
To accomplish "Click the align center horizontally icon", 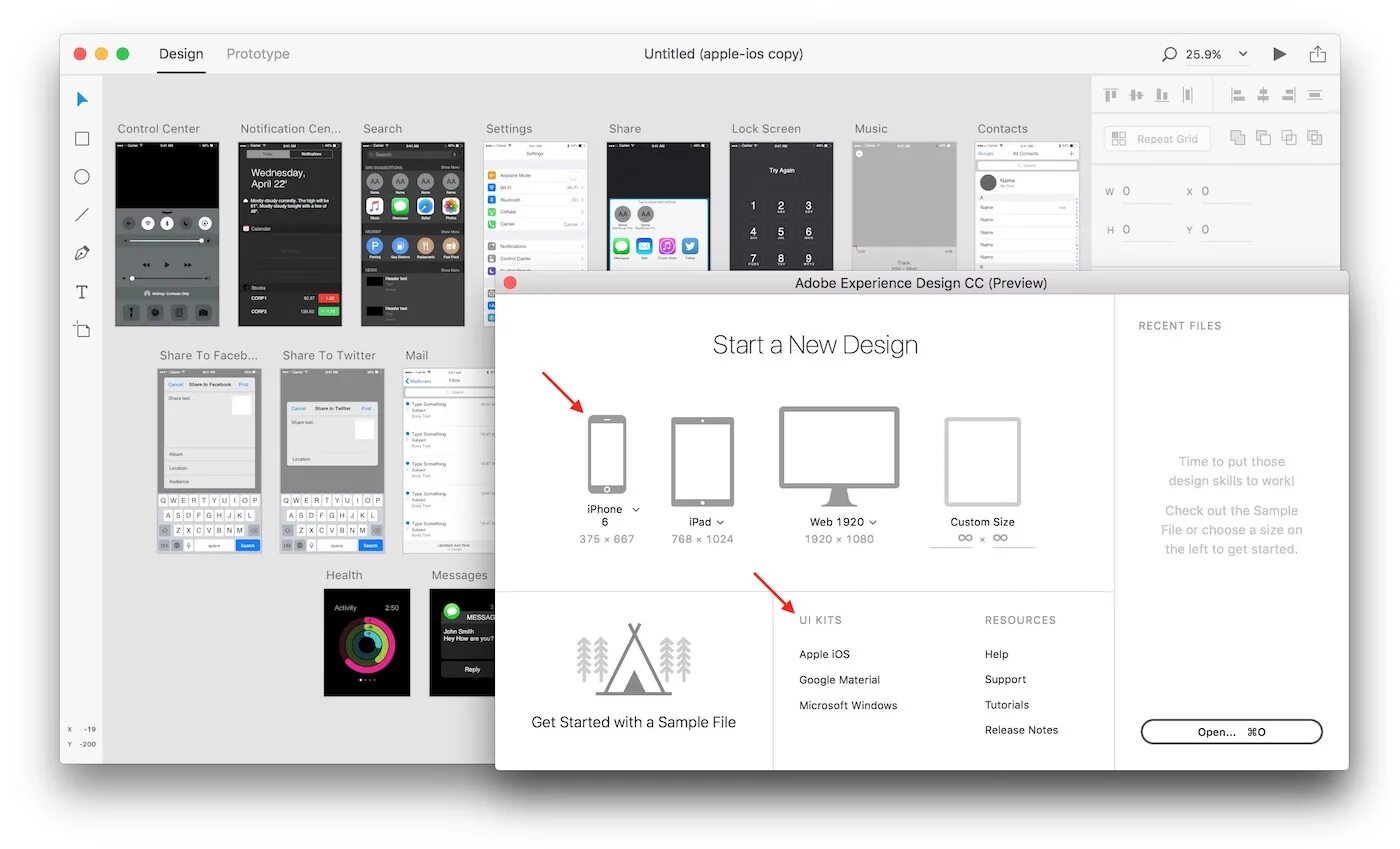I will pos(1263,95).
